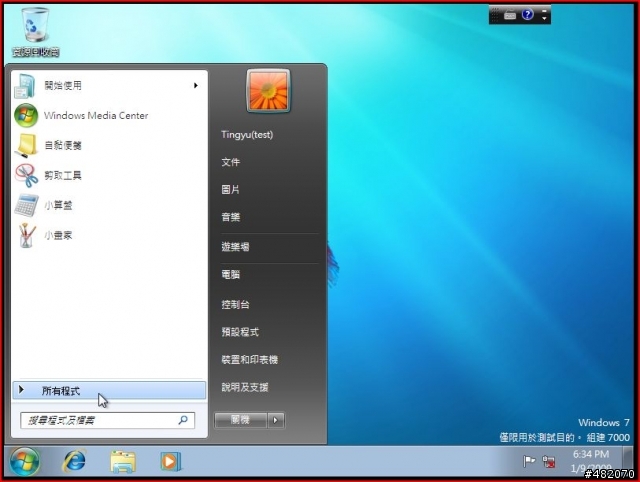Launch 剪取工具 Snipping Tool
640x482 pixels.
[x=109, y=175]
